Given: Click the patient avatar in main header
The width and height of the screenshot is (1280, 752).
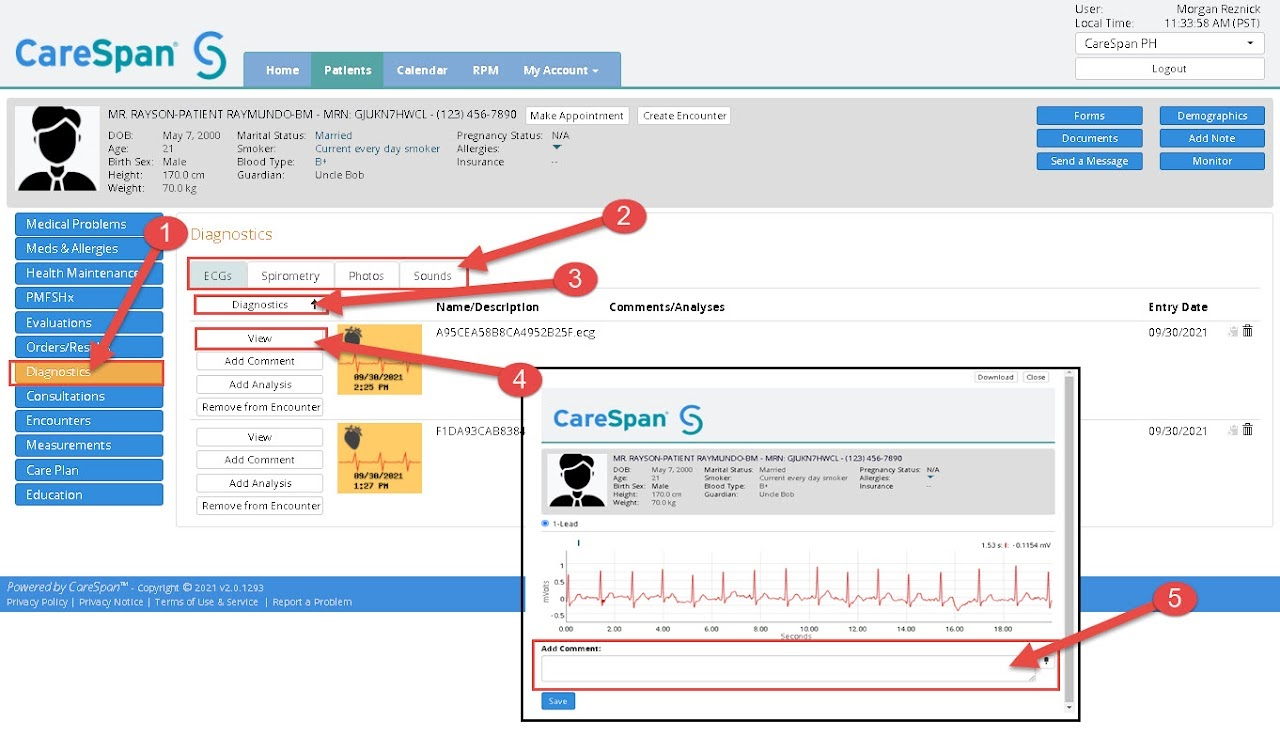Looking at the screenshot, I should (58, 149).
